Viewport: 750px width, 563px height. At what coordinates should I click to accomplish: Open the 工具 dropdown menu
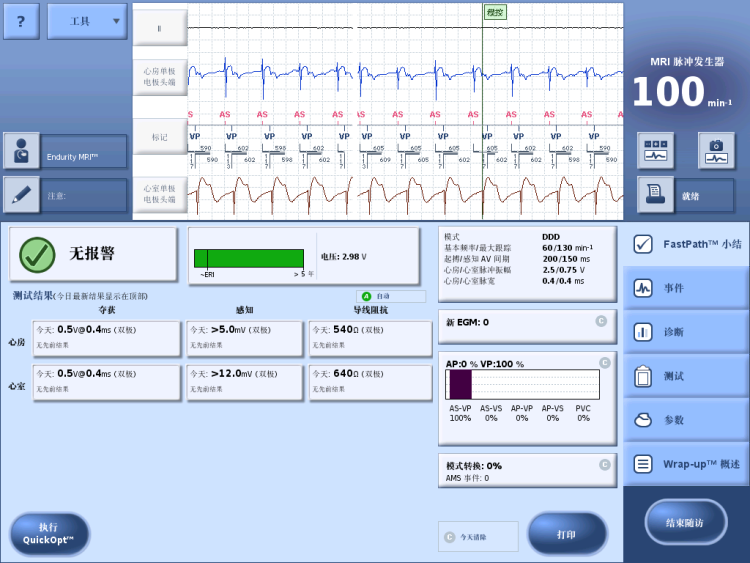click(87, 21)
